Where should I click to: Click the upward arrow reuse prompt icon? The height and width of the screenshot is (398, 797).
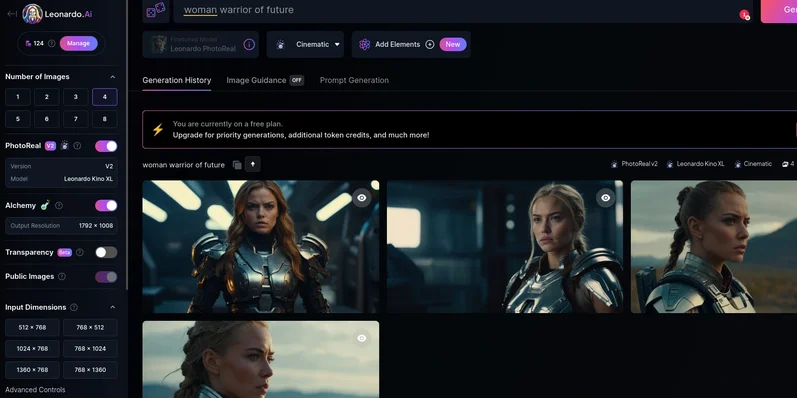click(x=253, y=164)
